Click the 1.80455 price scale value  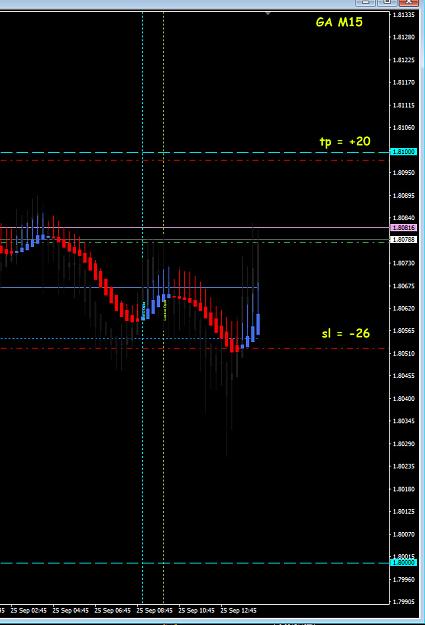pyautogui.click(x=404, y=376)
